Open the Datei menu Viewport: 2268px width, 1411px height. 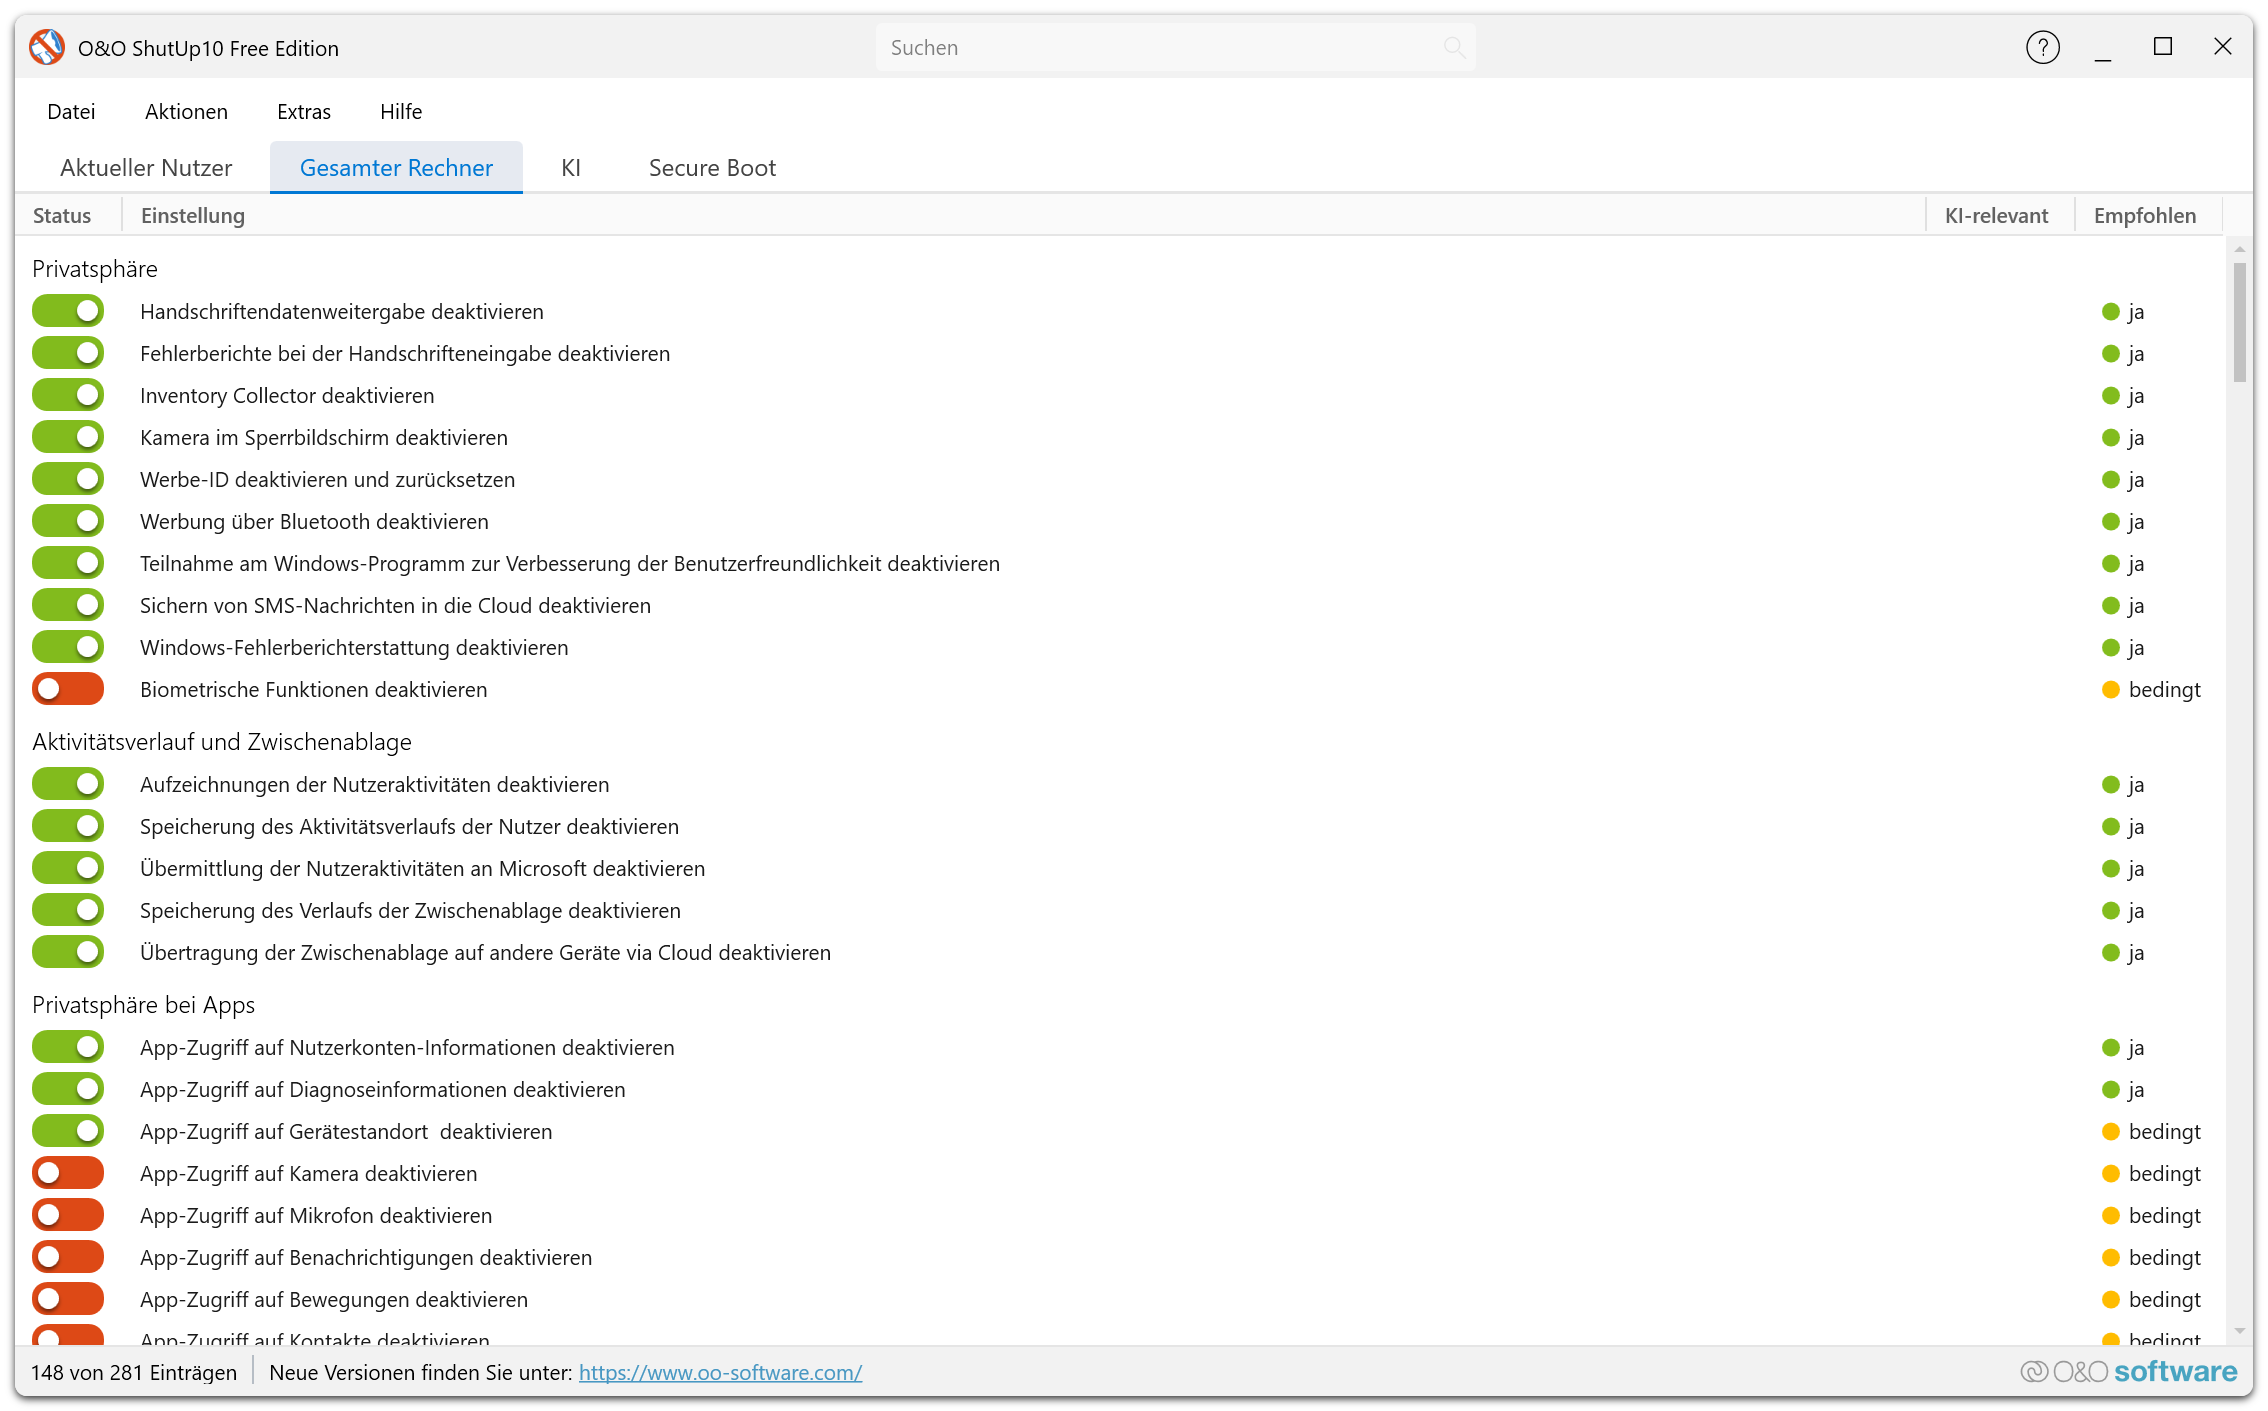pos(71,112)
